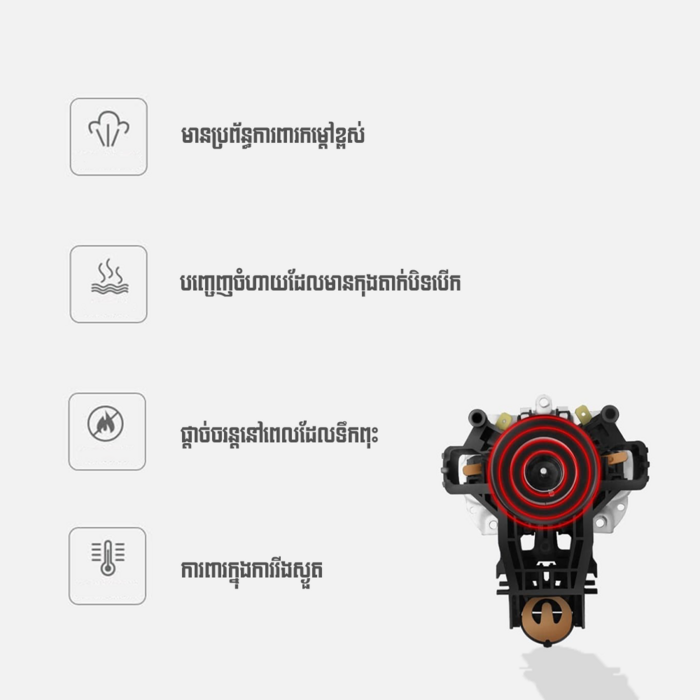Image resolution: width=700 pixels, height=700 pixels.
Task: Click the gray shadow beneath the thermostat
Action: 576,674
